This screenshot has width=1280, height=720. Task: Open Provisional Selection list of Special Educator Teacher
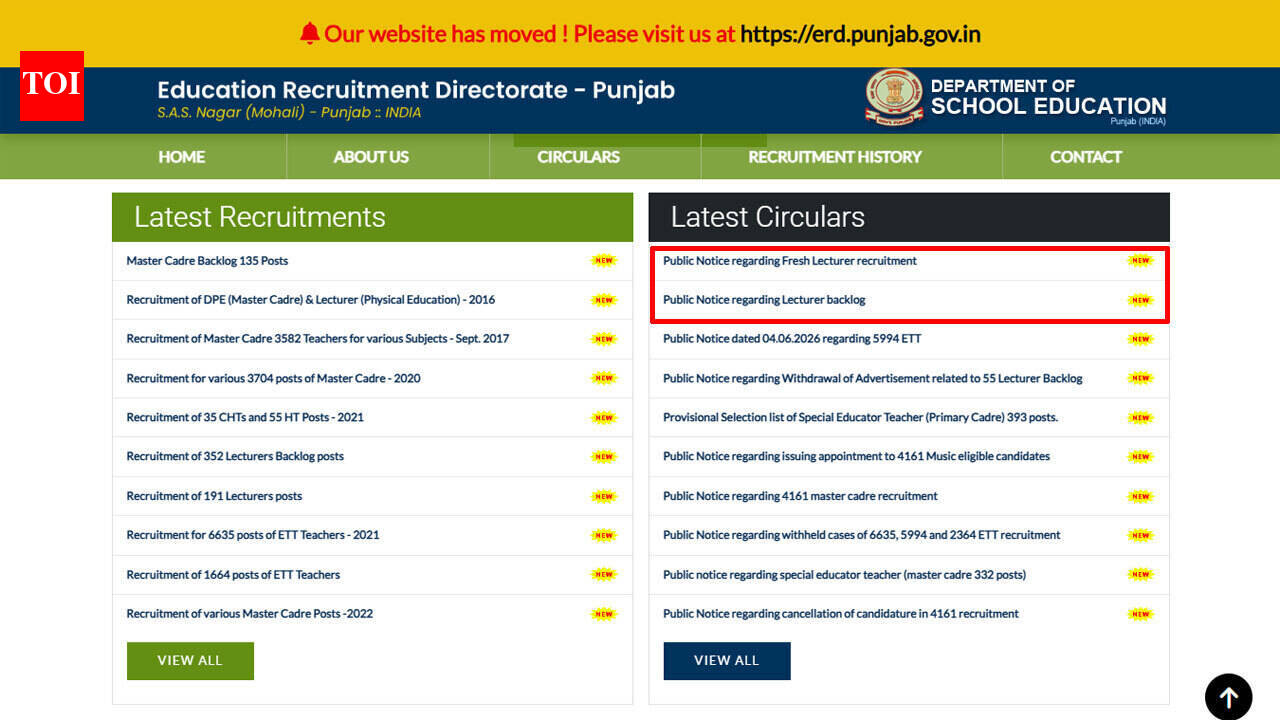point(860,418)
